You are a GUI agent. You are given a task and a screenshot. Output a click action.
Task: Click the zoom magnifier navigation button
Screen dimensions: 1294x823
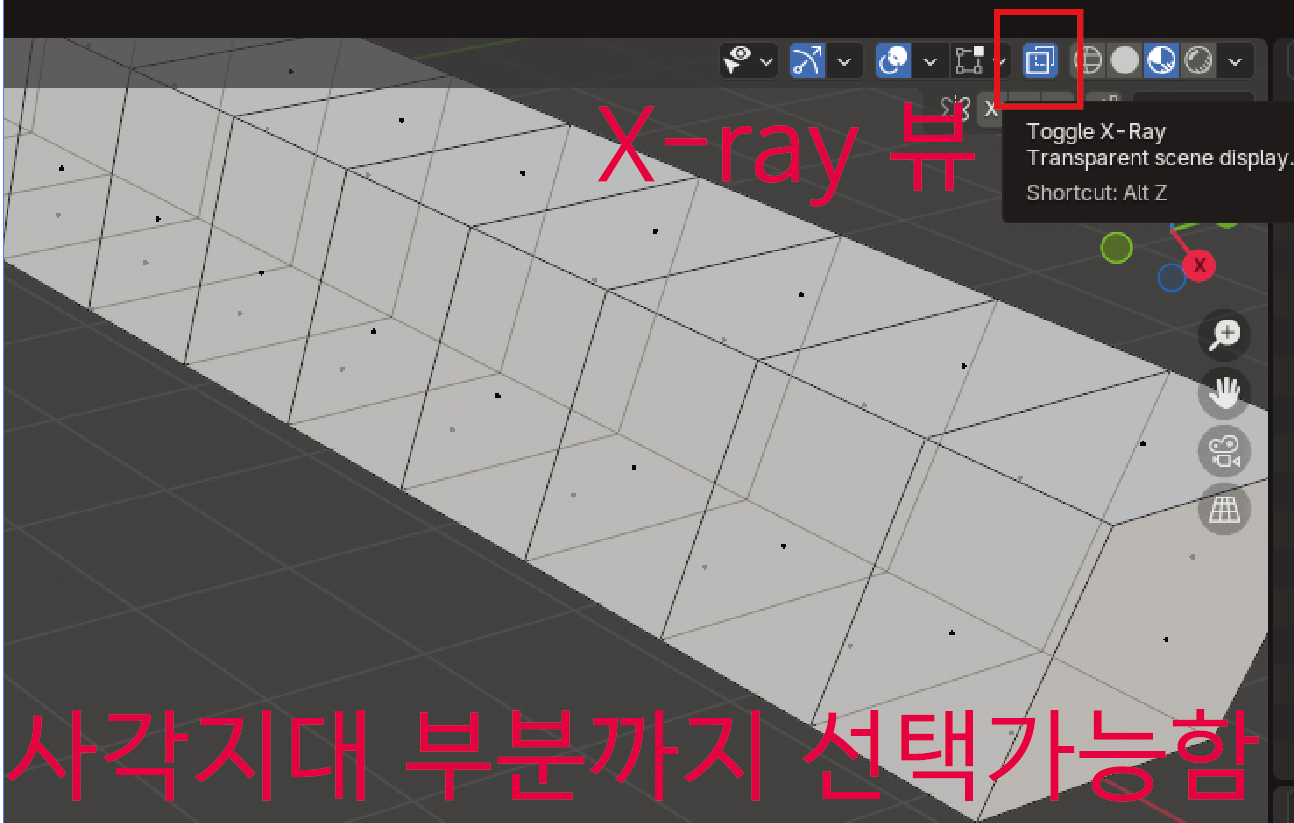1224,337
